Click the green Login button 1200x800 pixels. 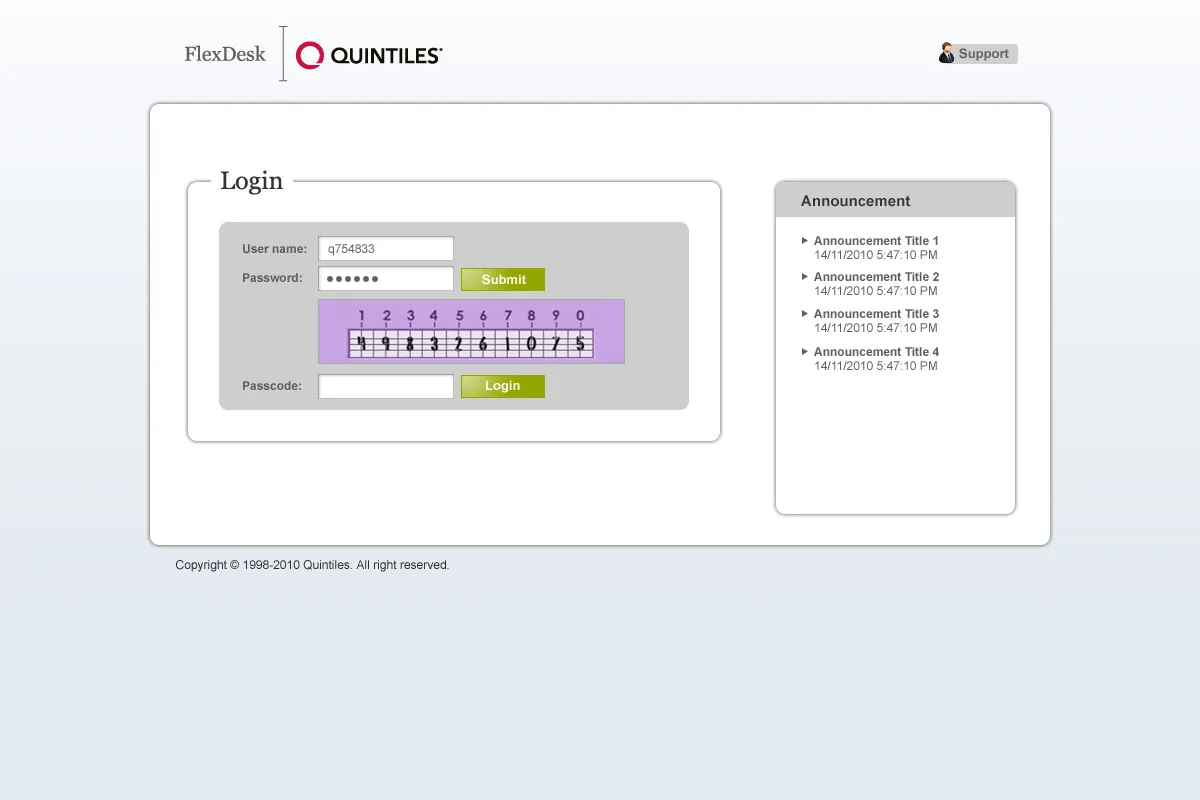[x=503, y=386]
